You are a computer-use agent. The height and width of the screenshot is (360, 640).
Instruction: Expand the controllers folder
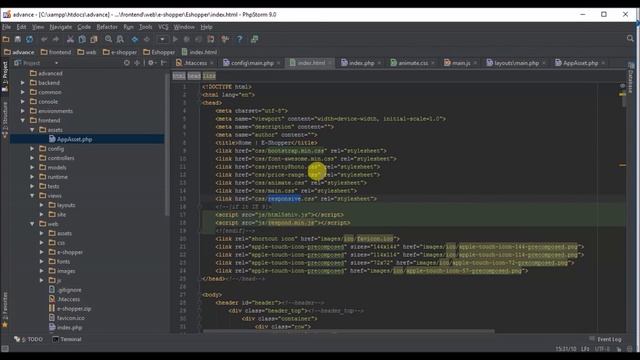[32, 158]
